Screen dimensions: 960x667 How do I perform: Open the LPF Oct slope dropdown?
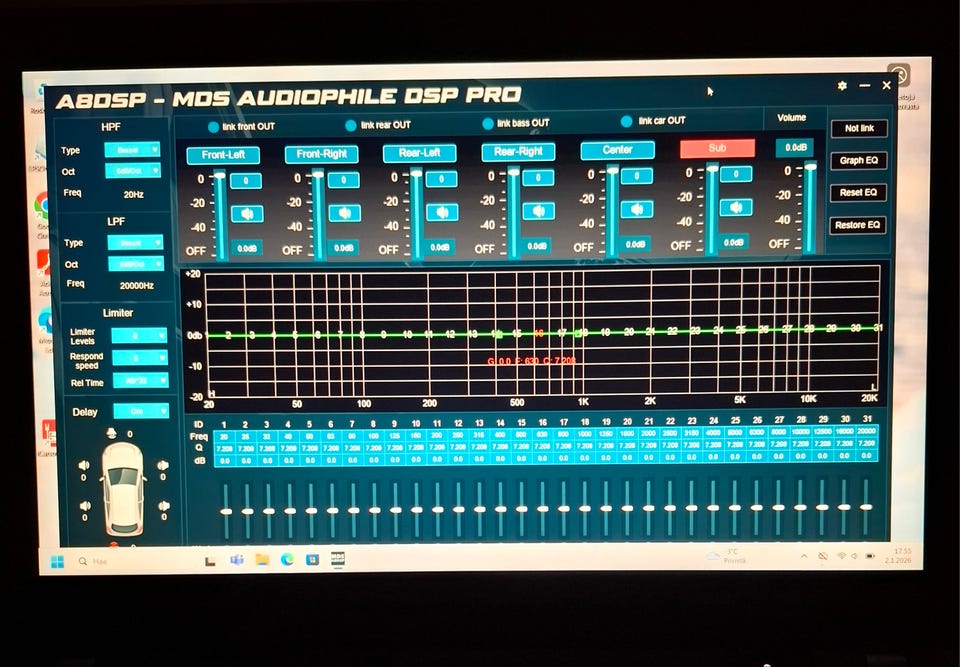coord(136,264)
